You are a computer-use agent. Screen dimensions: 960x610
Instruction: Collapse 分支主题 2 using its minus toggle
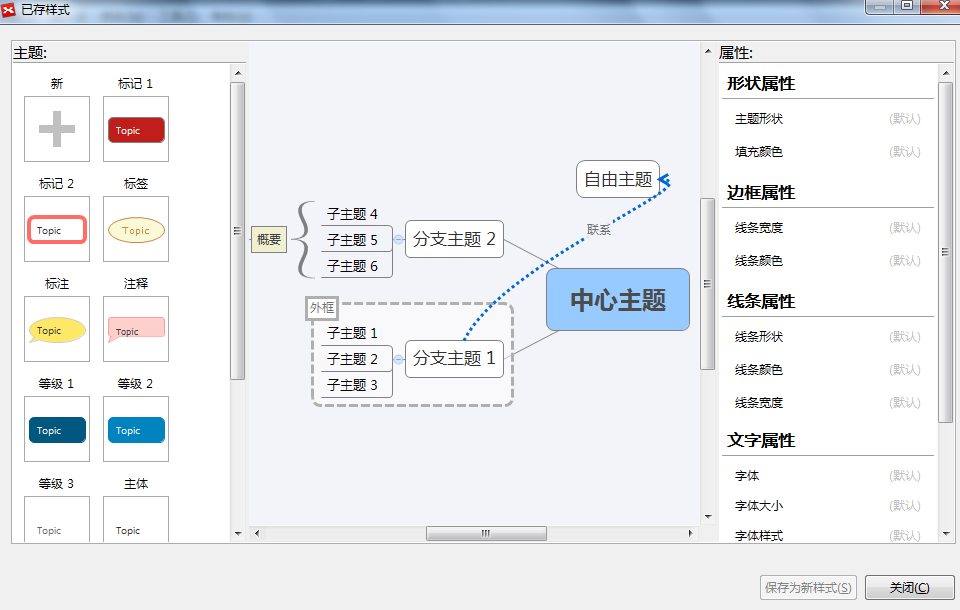[x=398, y=239]
